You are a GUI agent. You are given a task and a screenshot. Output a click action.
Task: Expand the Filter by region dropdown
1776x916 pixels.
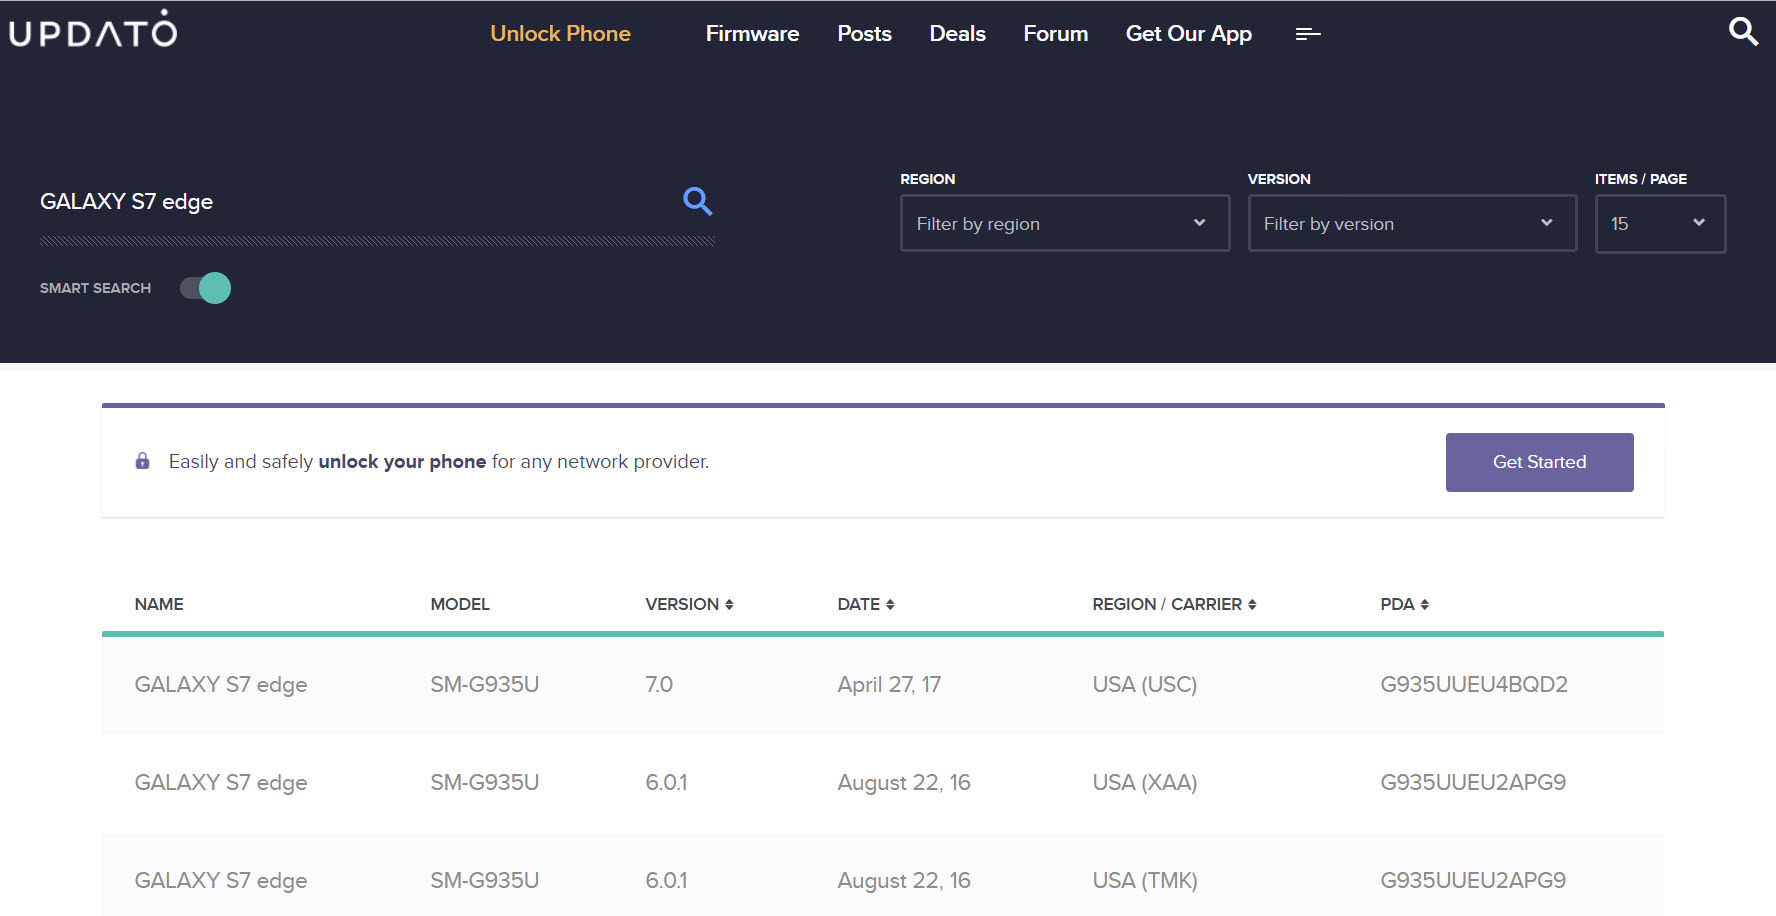(x=1064, y=223)
